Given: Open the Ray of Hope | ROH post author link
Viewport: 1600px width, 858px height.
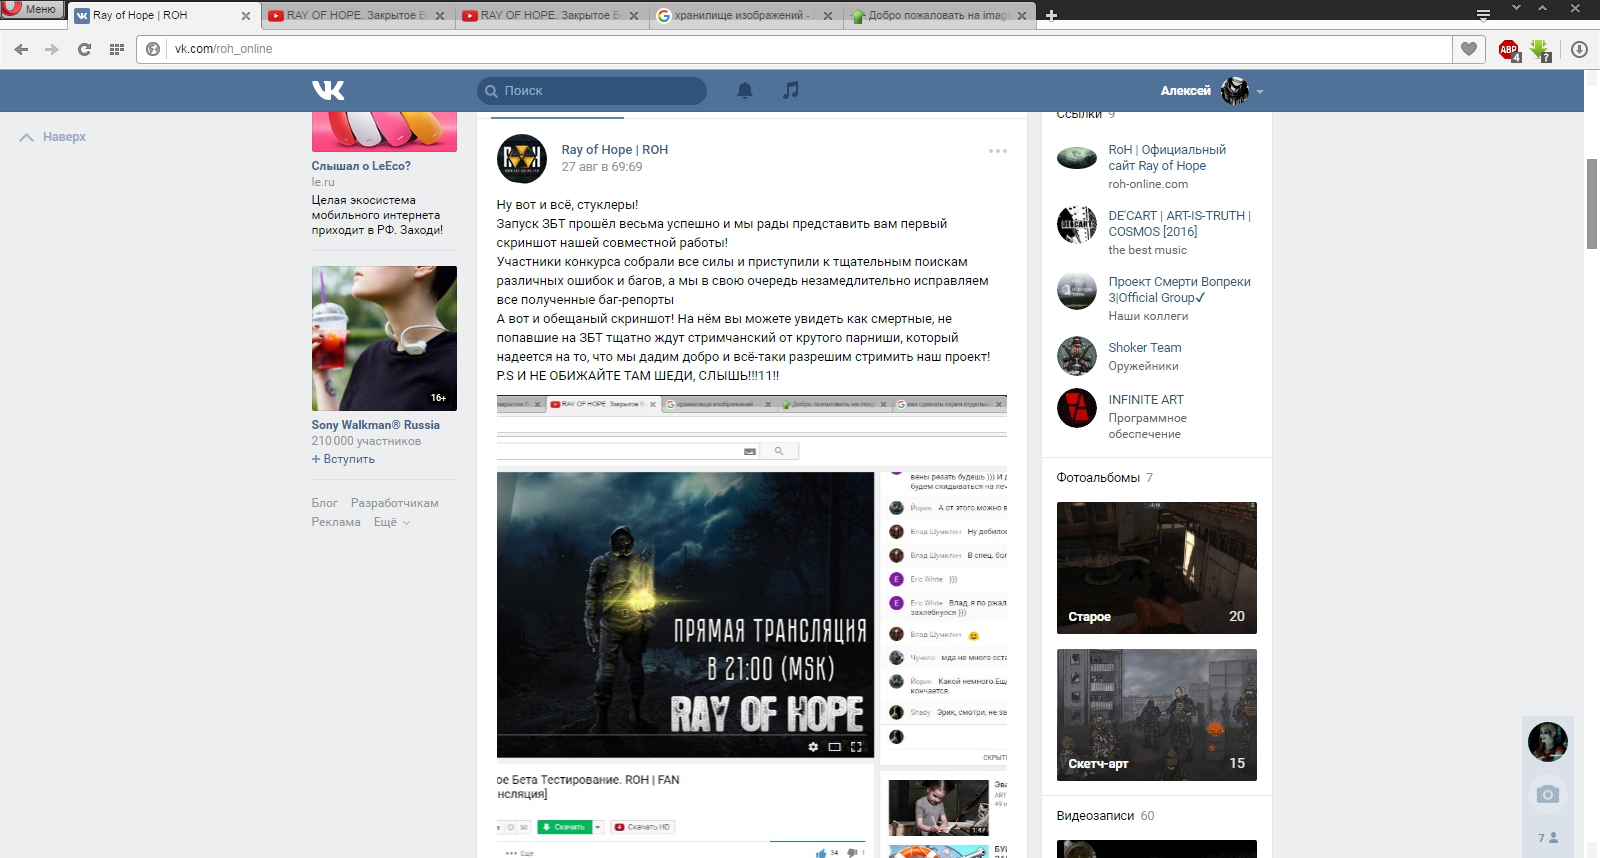Looking at the screenshot, I should coord(614,150).
